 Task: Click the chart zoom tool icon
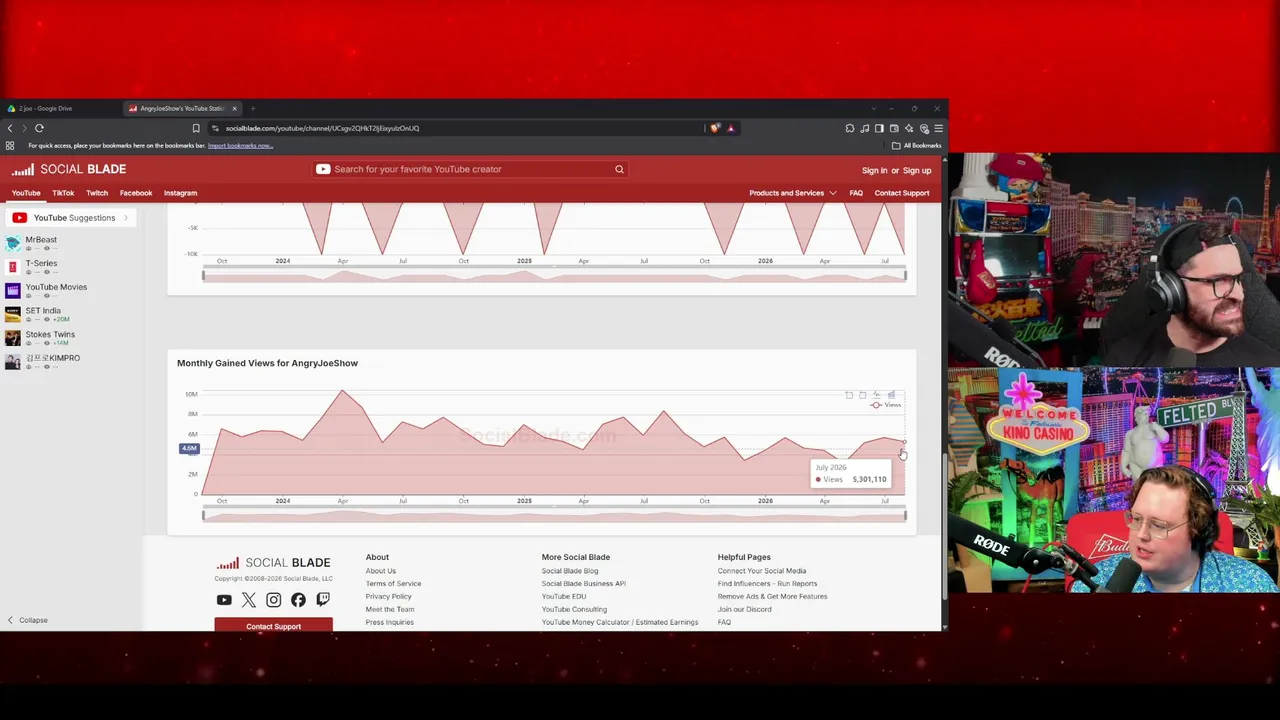point(849,395)
